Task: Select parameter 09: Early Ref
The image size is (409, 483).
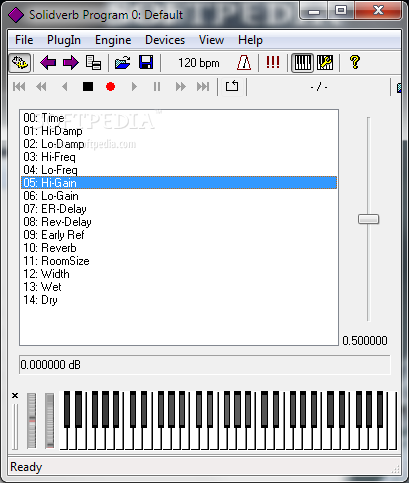Action: [x=179, y=235]
